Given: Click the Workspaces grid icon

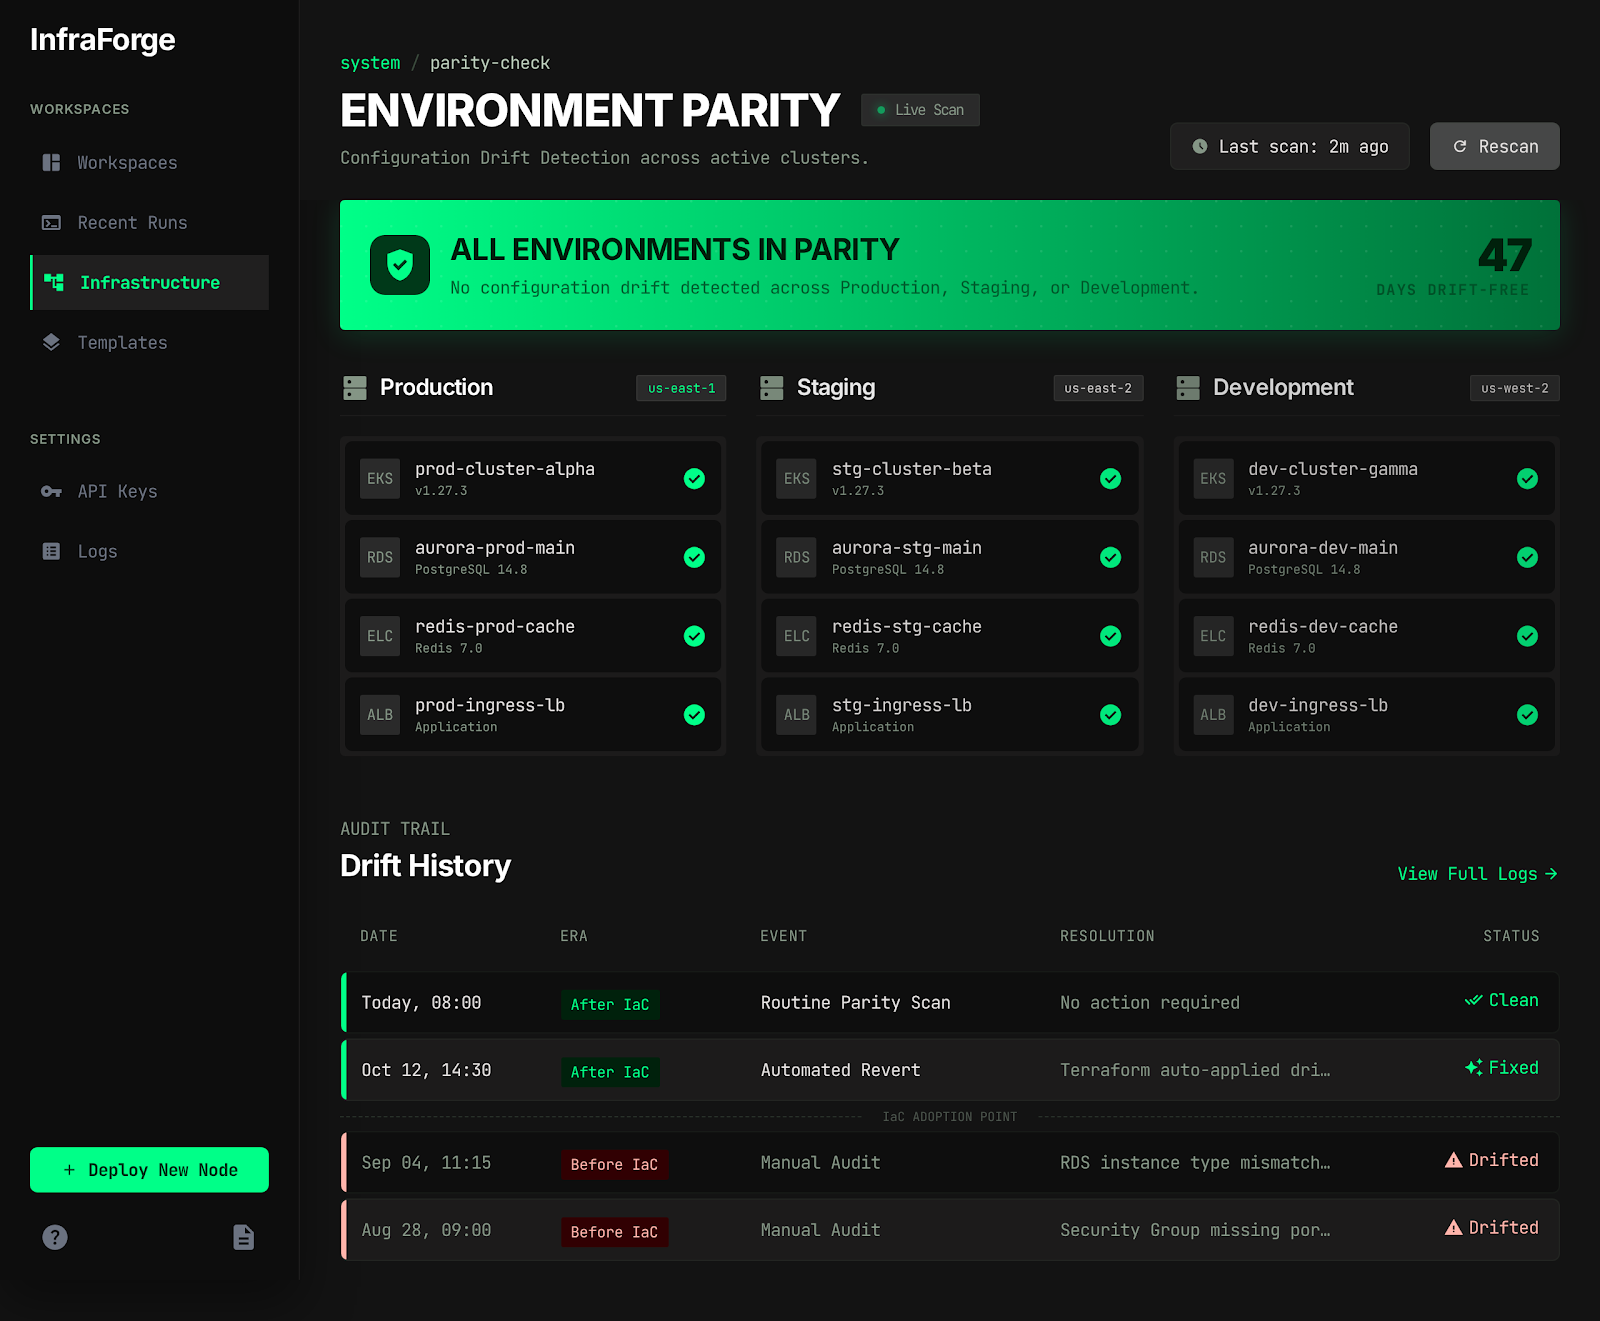Looking at the screenshot, I should click(x=51, y=163).
